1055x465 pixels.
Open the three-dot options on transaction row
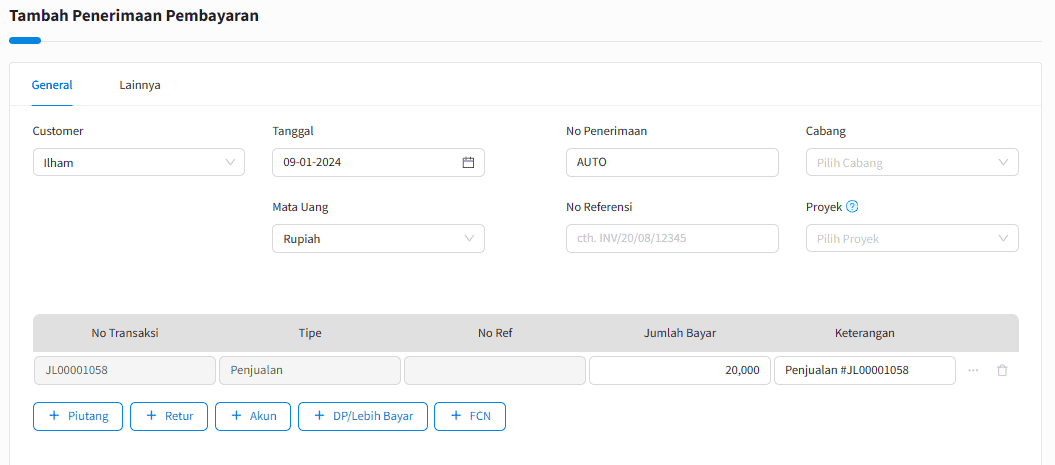pos(973,370)
